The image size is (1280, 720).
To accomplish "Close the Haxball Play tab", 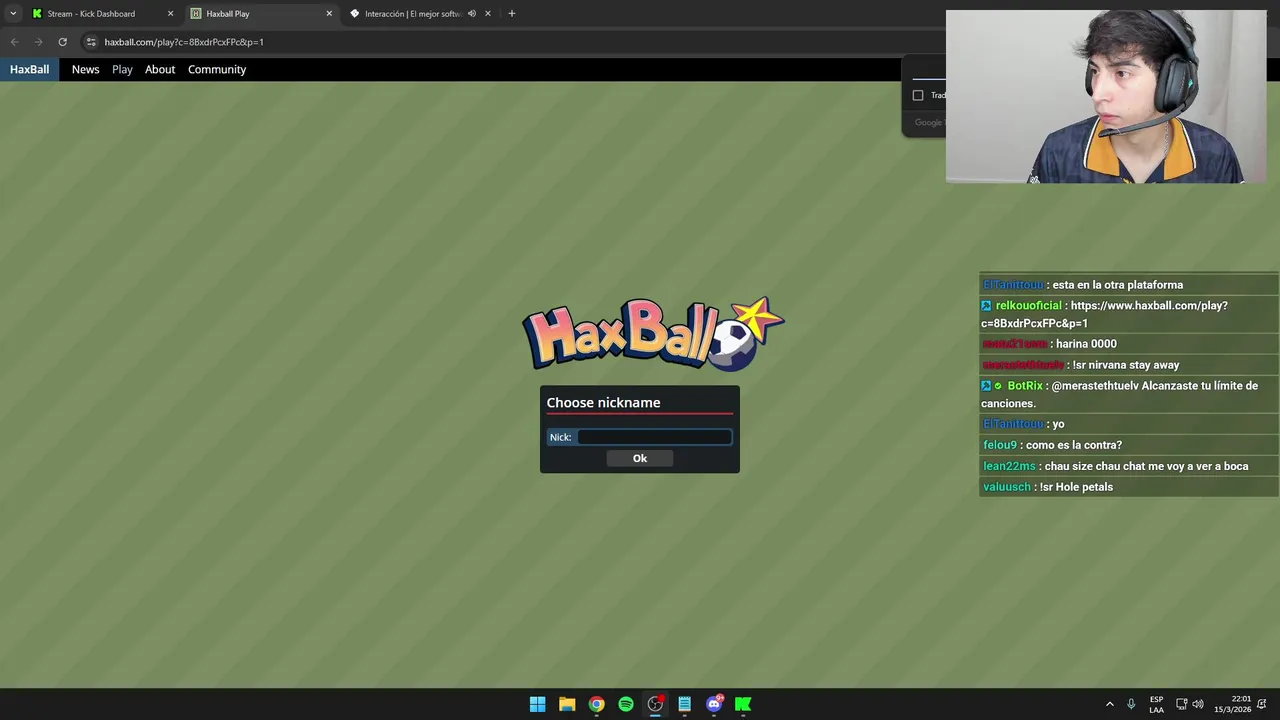I will [x=329, y=14].
